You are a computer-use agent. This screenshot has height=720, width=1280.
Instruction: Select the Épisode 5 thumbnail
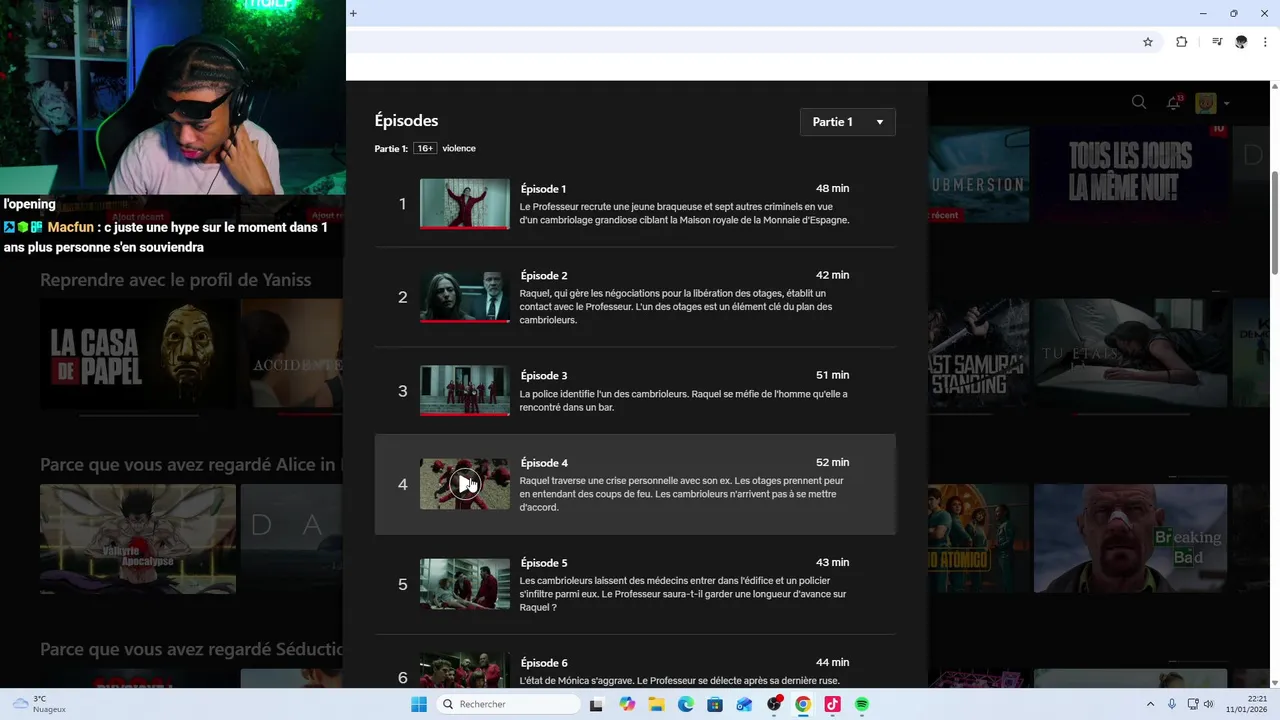click(465, 584)
